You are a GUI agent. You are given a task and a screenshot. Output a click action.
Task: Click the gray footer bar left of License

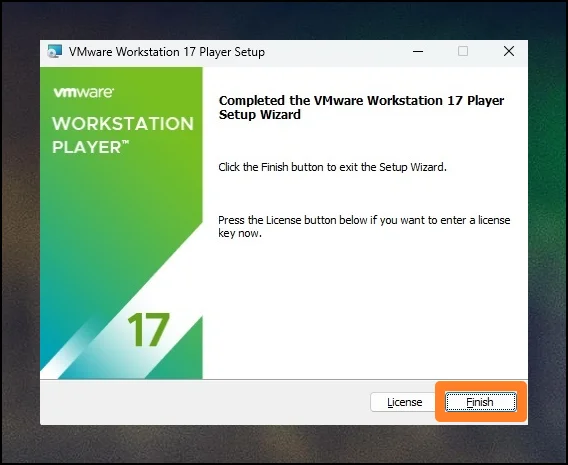(x=205, y=402)
